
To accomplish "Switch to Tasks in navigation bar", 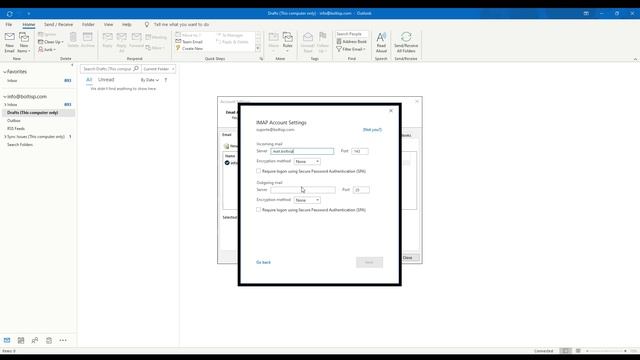I will pos(49,340).
